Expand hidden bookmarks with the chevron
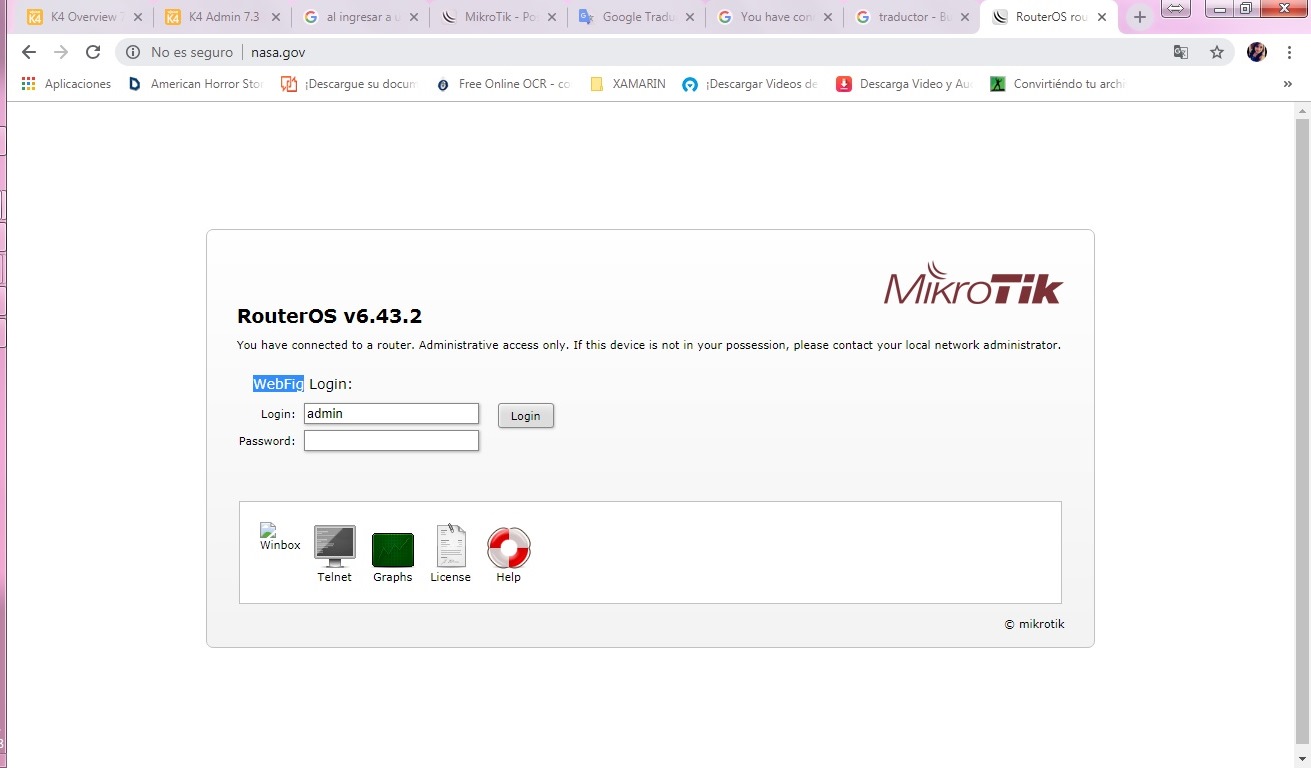Image resolution: width=1311 pixels, height=768 pixels. 1288,84
